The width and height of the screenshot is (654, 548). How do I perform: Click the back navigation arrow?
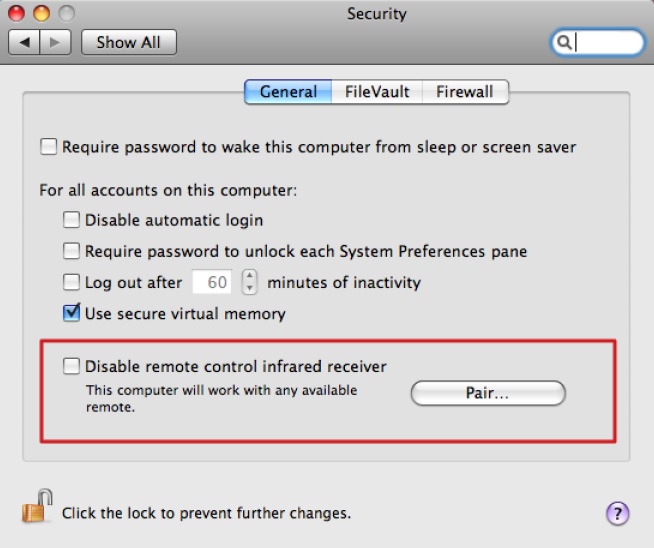point(23,42)
